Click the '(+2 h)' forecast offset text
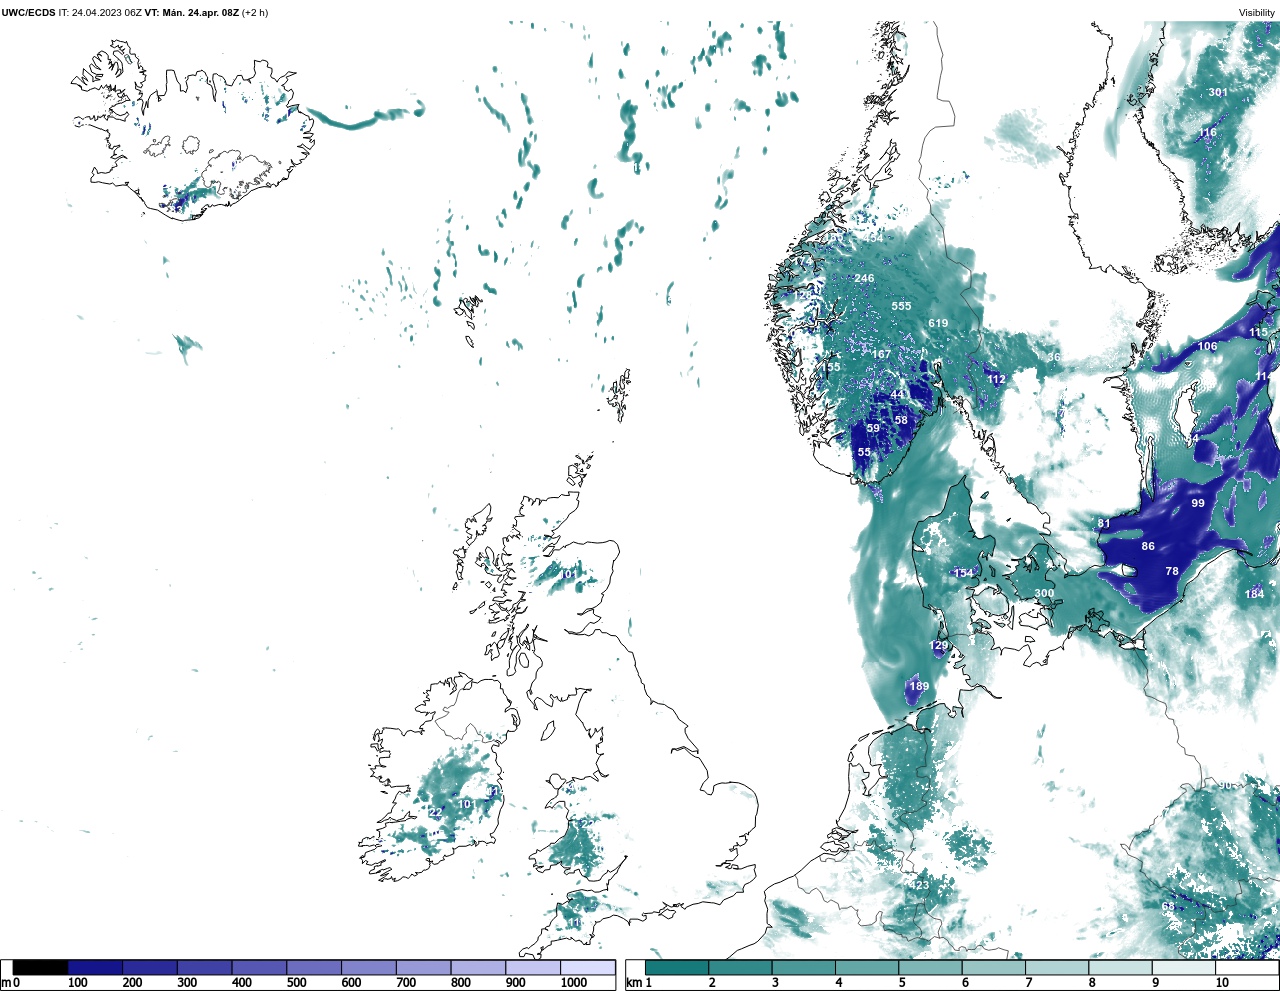1280x991 pixels. click(x=255, y=13)
